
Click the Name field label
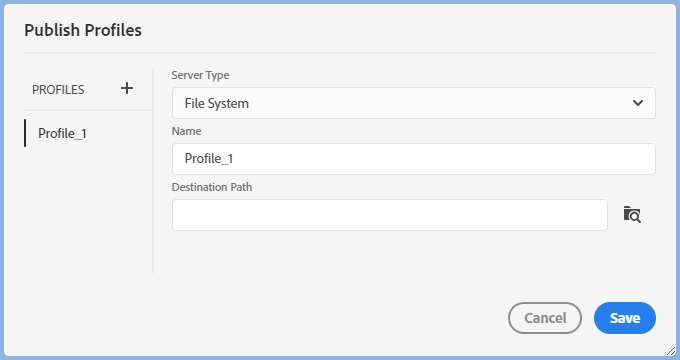186,131
